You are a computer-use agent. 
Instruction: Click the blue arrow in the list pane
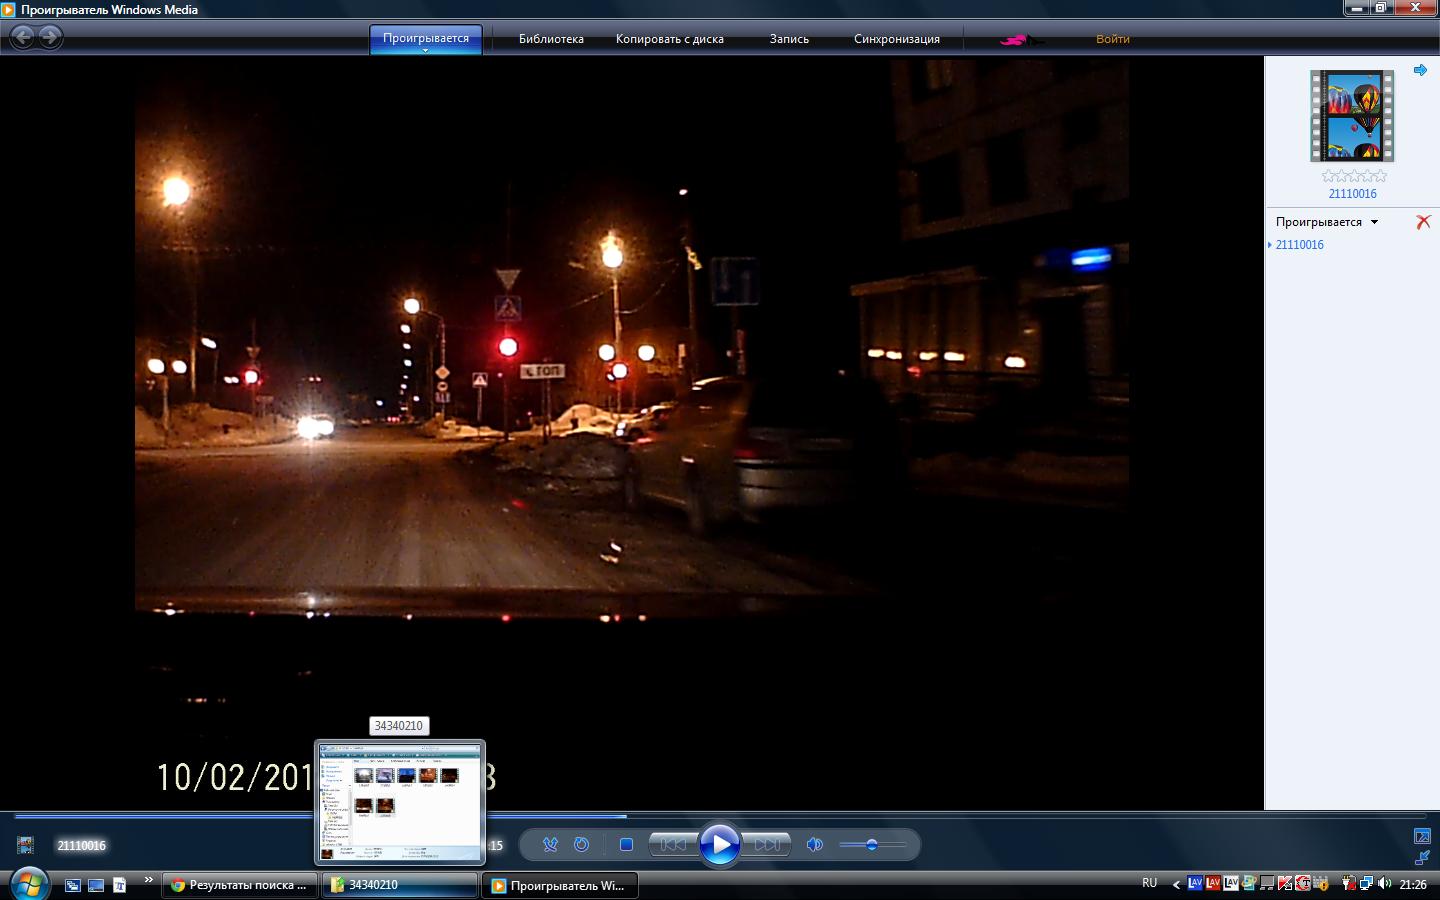1420,70
